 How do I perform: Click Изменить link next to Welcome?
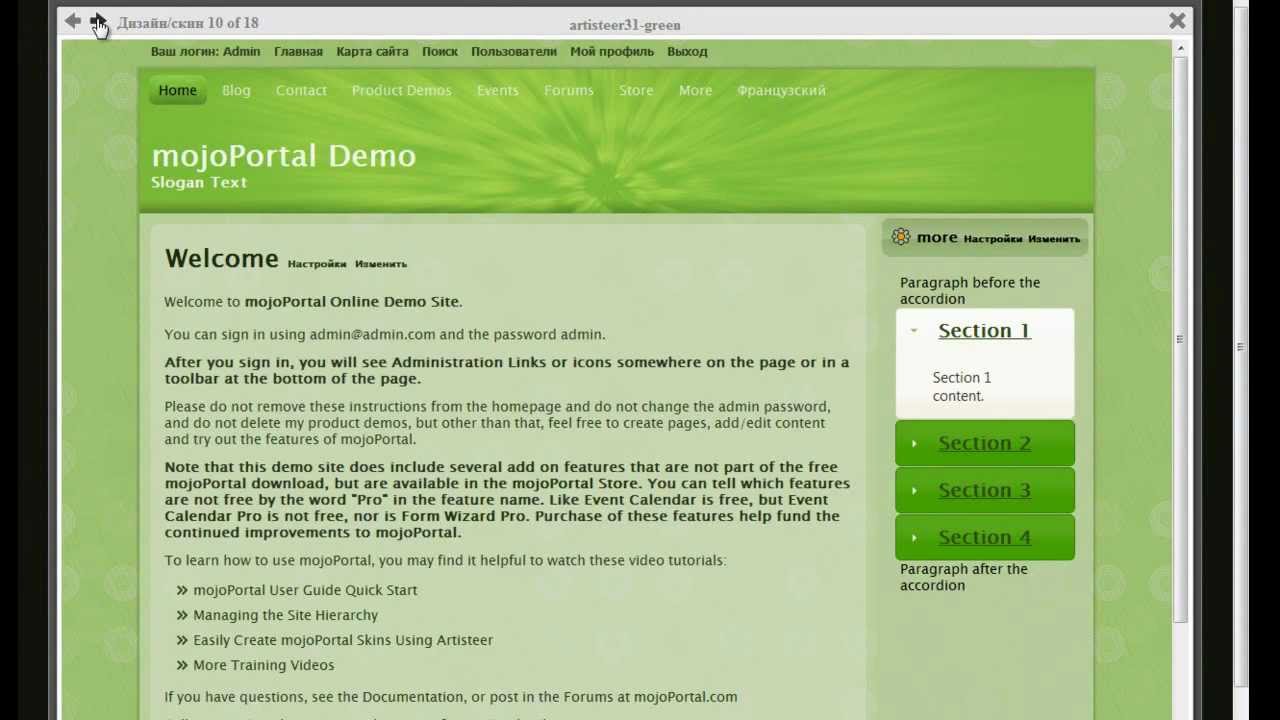tap(381, 264)
